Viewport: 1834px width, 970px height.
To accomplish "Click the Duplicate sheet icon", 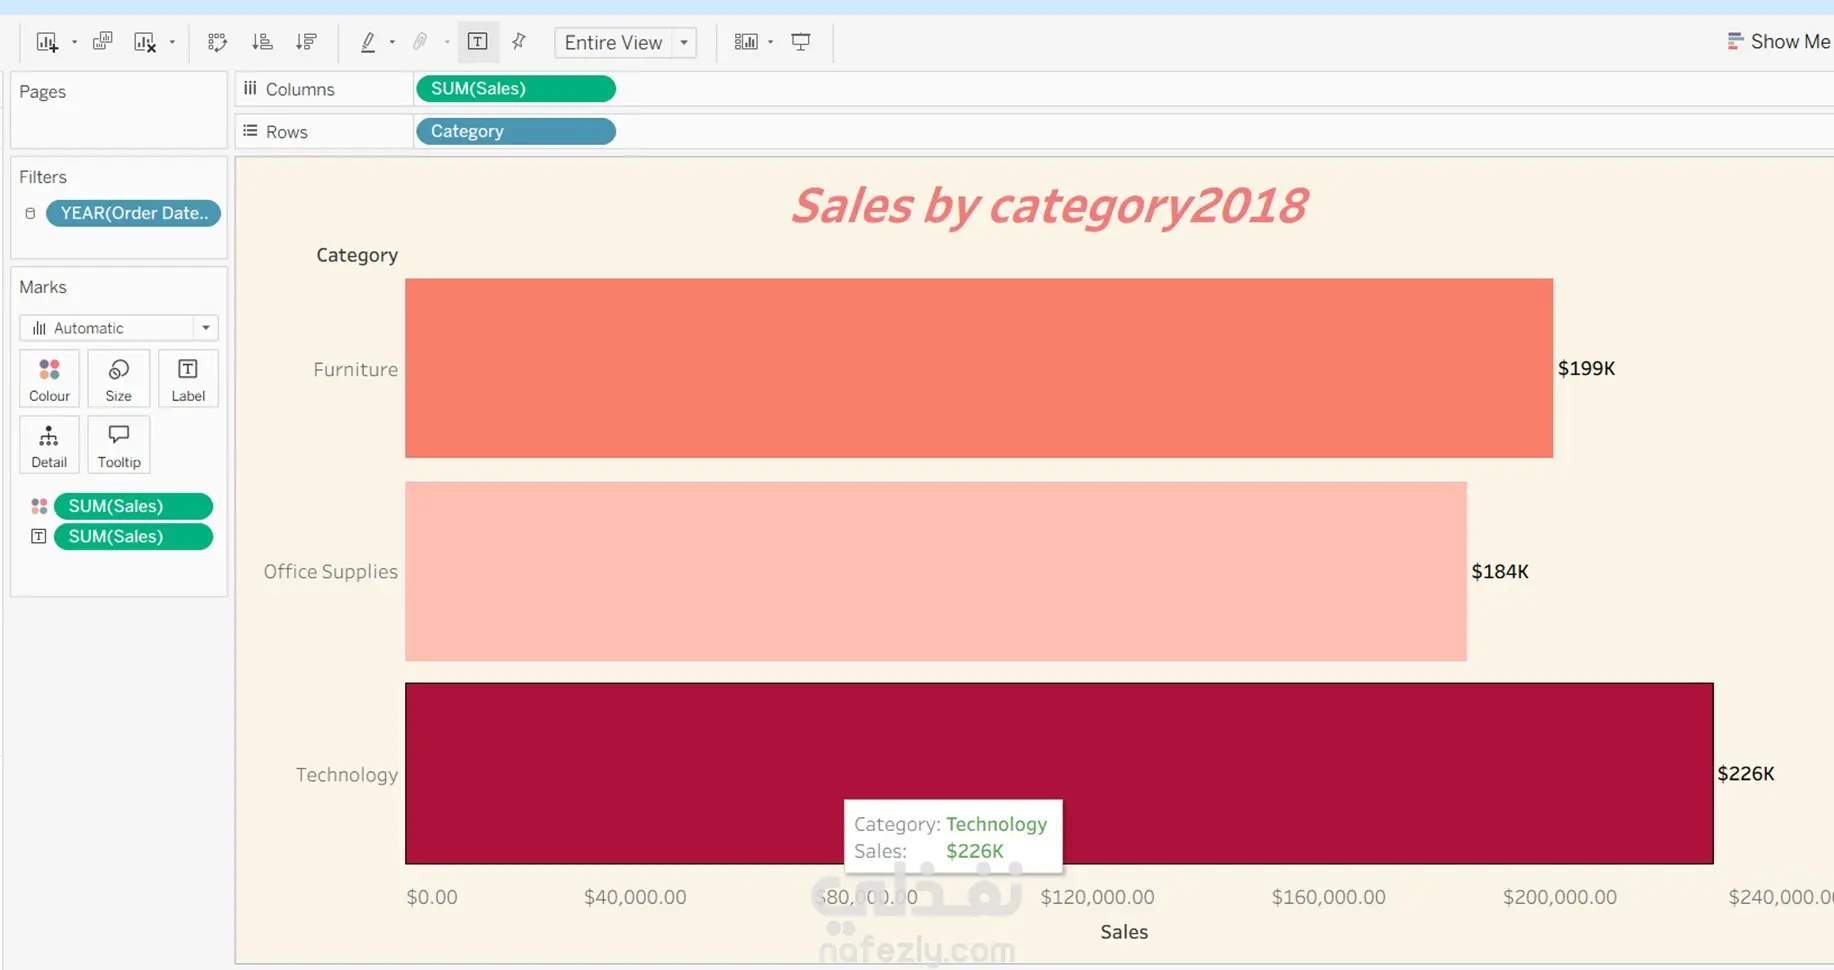I will pos(102,42).
